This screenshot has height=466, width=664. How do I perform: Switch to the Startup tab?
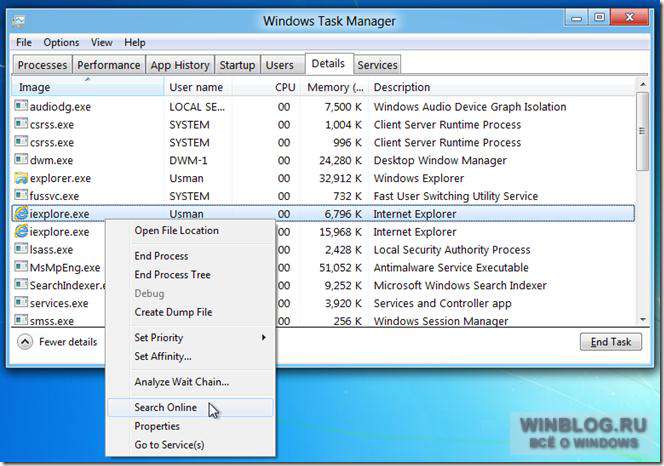coord(237,65)
